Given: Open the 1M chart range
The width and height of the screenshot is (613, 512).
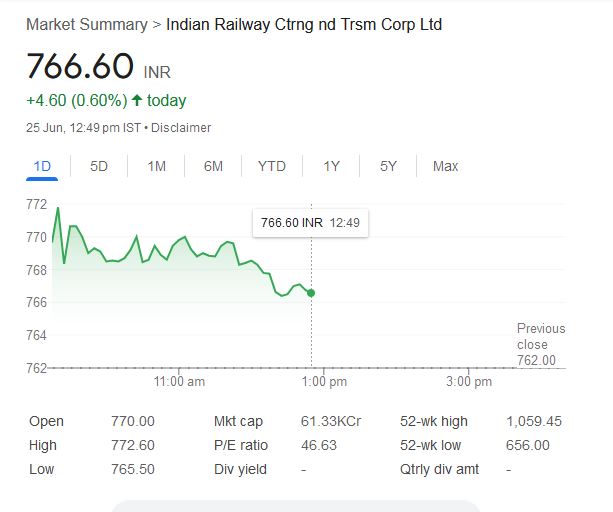Looking at the screenshot, I should [x=156, y=166].
